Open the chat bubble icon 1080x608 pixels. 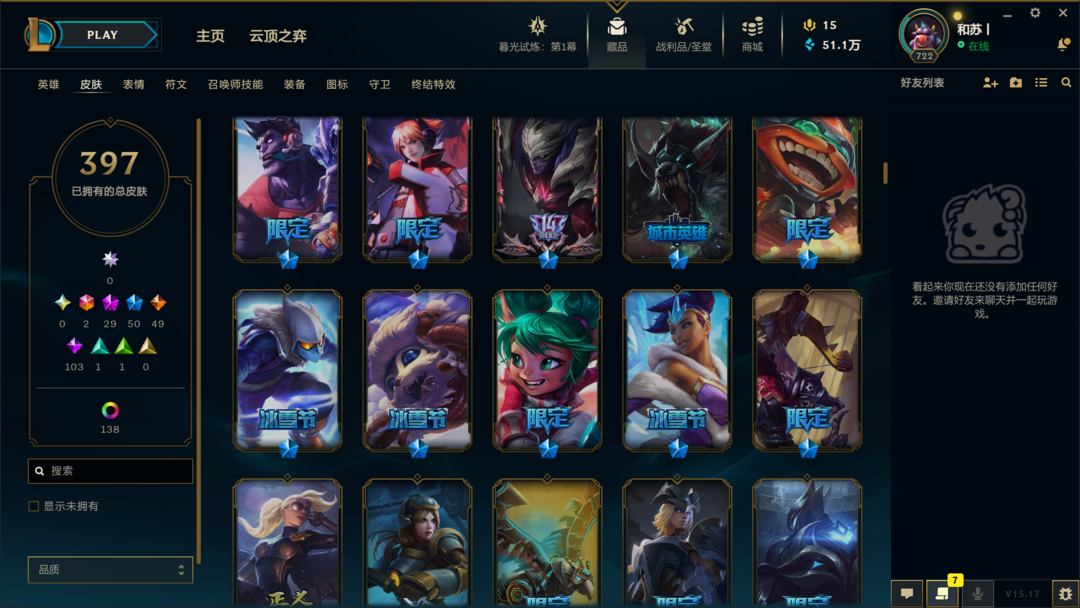click(907, 593)
